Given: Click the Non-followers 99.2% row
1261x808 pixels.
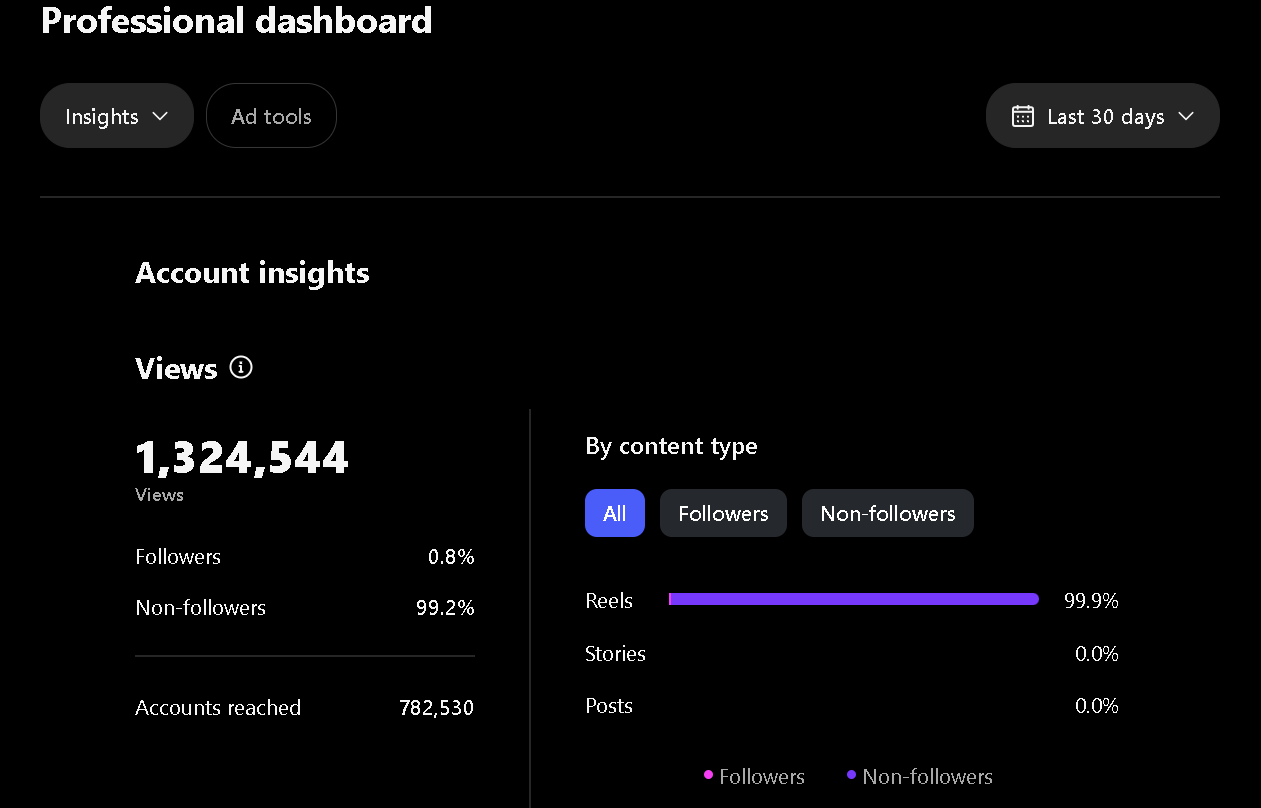Looking at the screenshot, I should pos(304,608).
